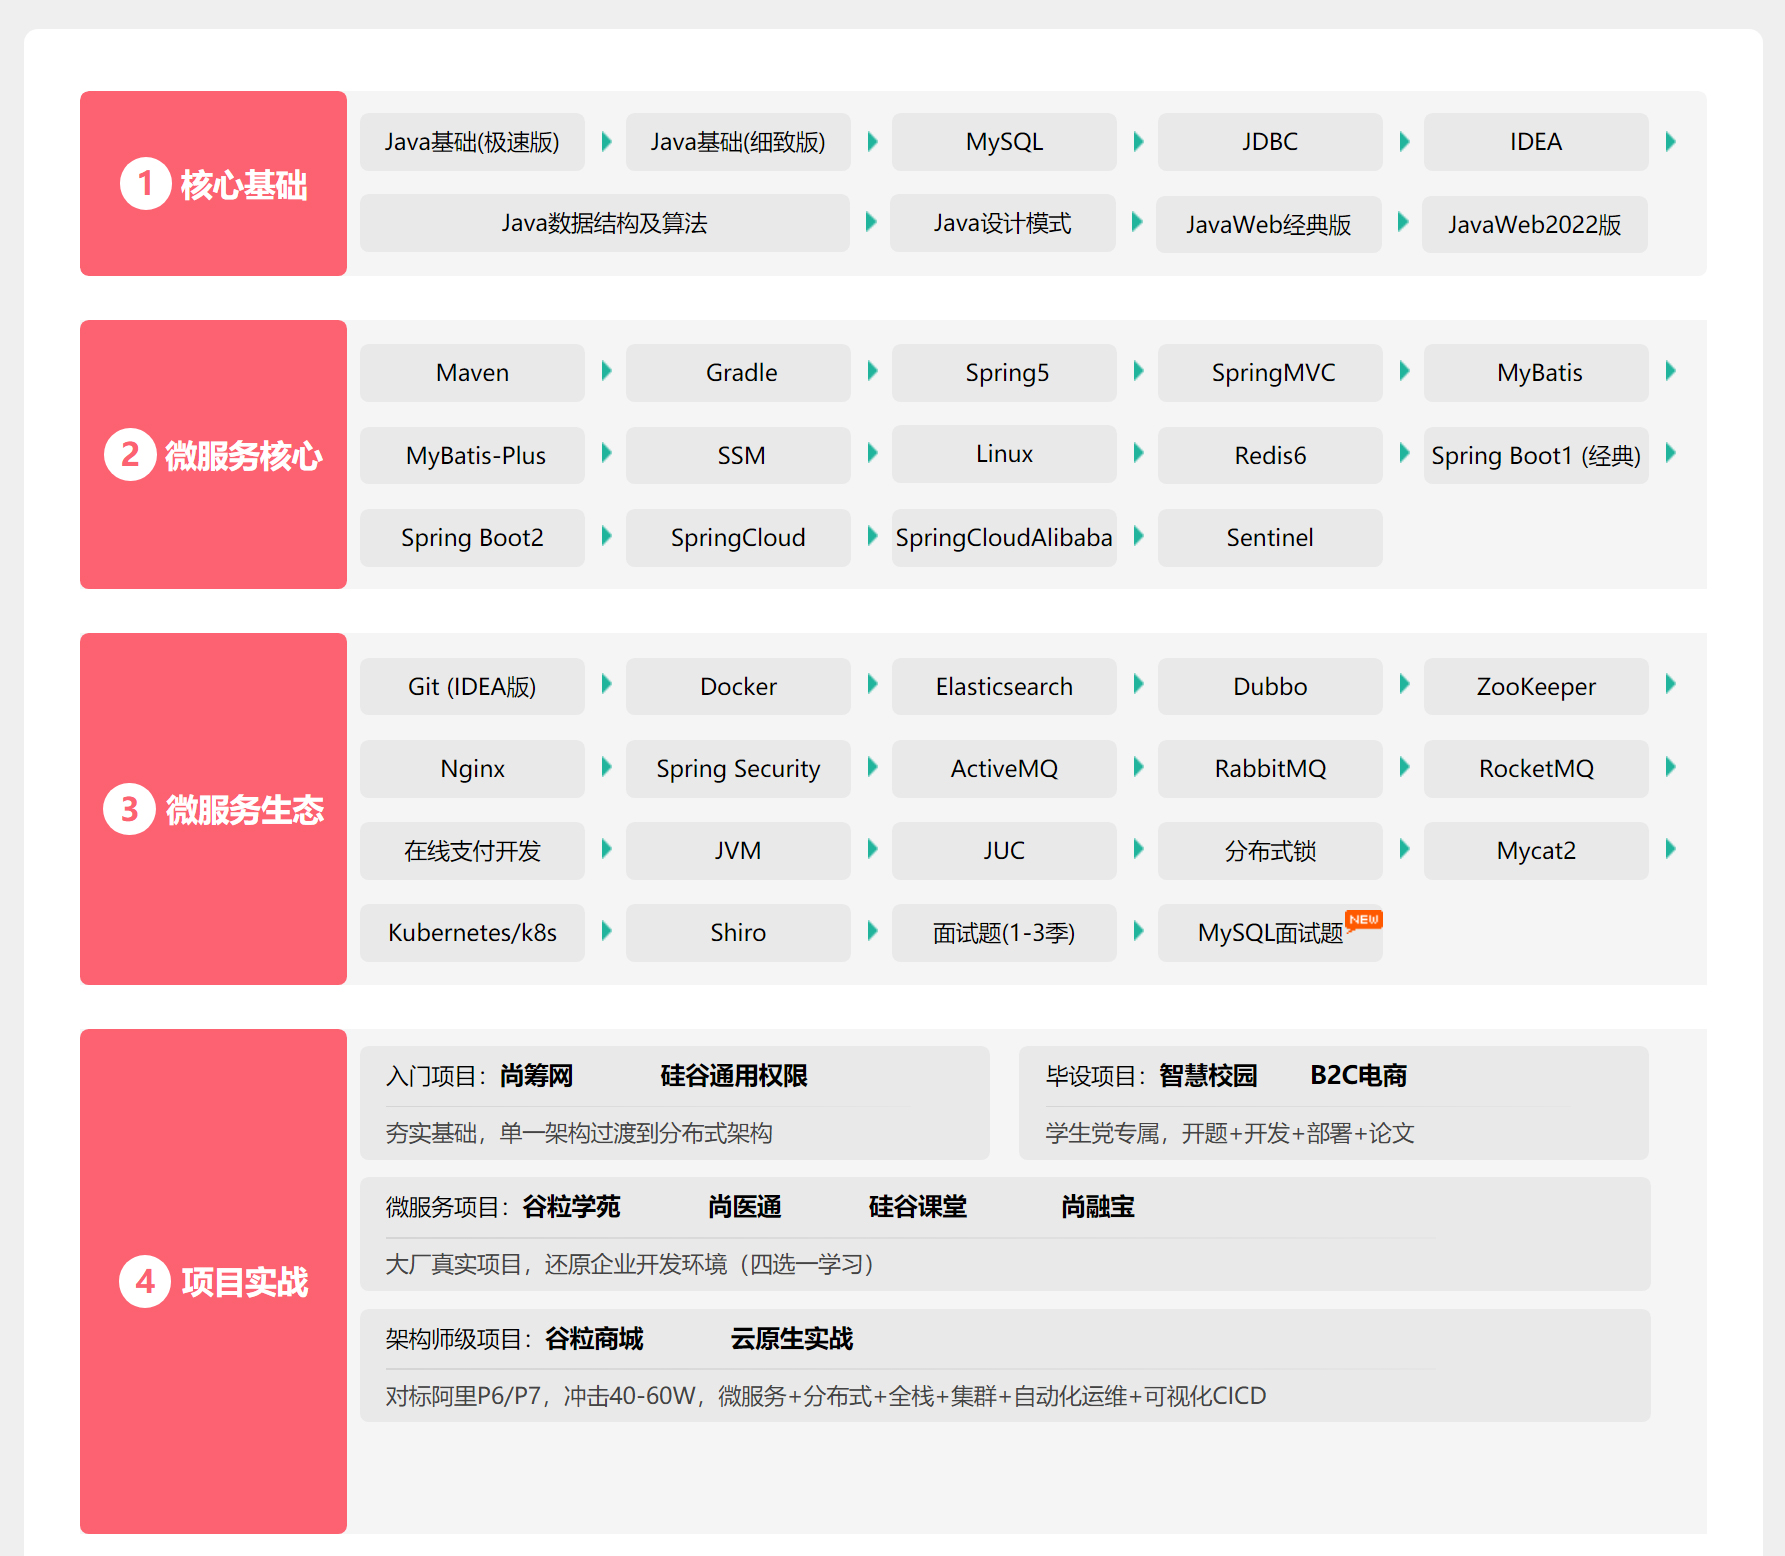Click the green arrow right of ZooKeeper
Viewport: 1785px width, 1556px height.
(1670, 685)
